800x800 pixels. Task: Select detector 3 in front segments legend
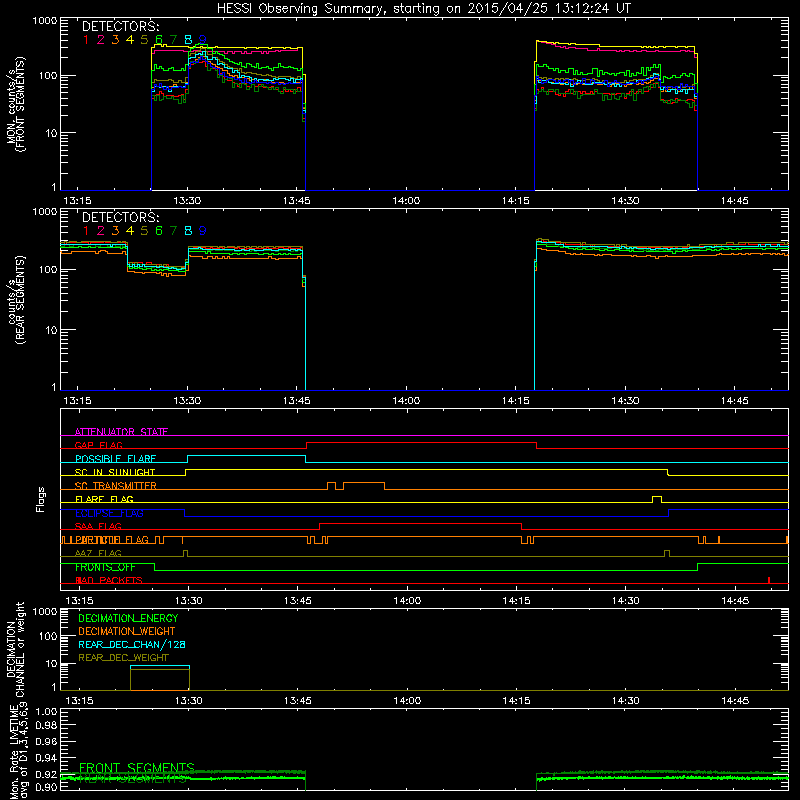tap(115, 40)
